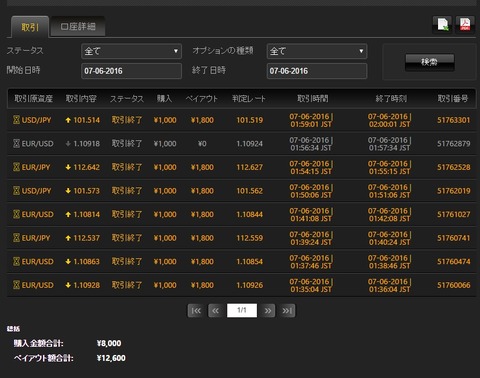480x378 pixels.
Task: Click the judgment rate 101.562
Action: point(250,191)
